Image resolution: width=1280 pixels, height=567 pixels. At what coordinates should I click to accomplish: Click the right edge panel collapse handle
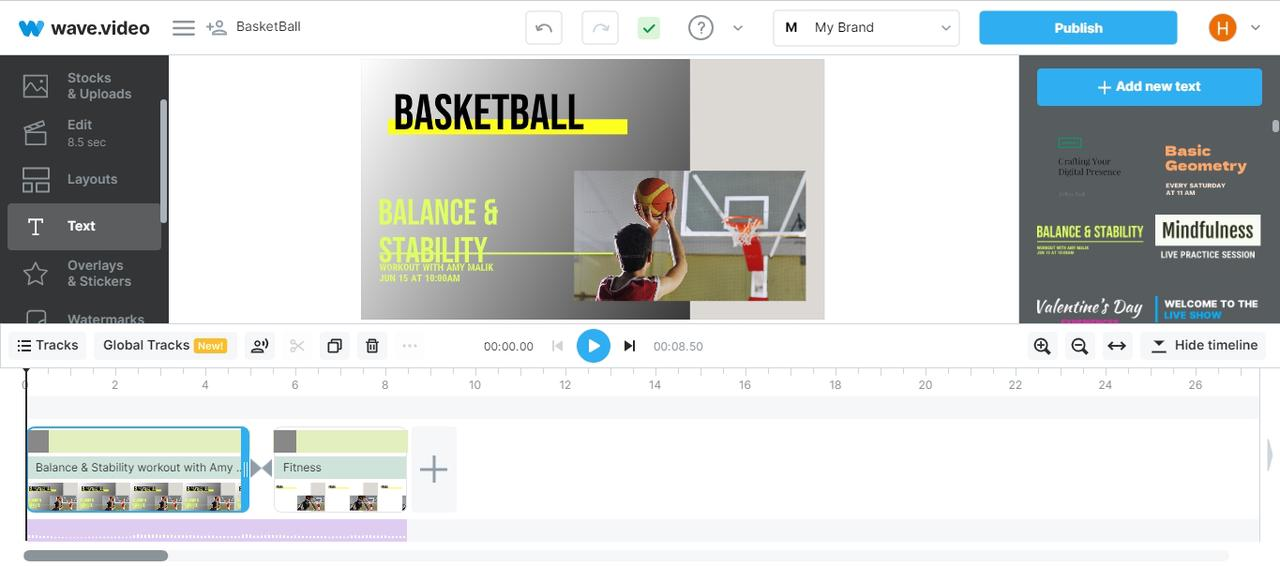tap(1270, 455)
